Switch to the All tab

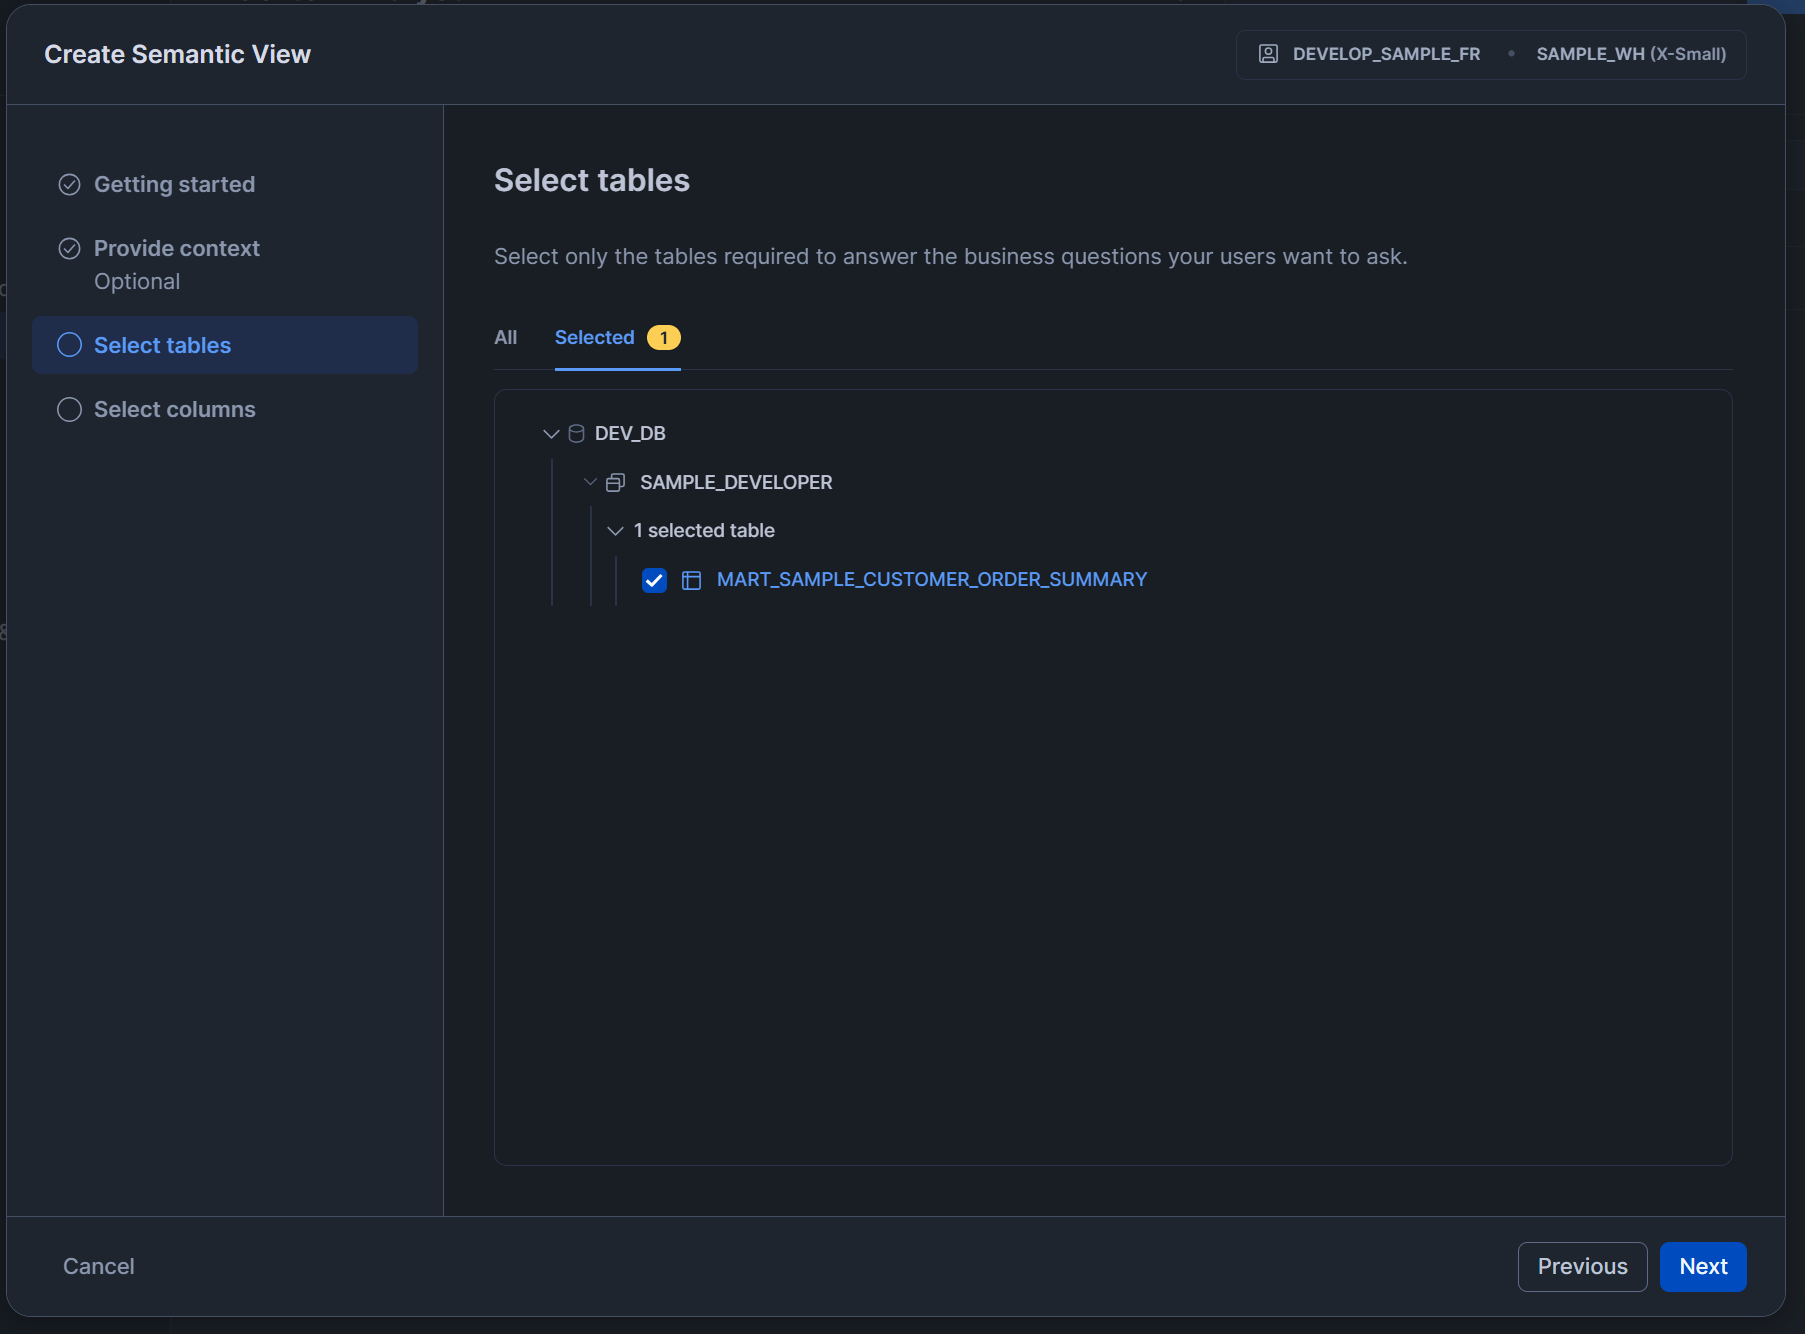click(x=505, y=337)
